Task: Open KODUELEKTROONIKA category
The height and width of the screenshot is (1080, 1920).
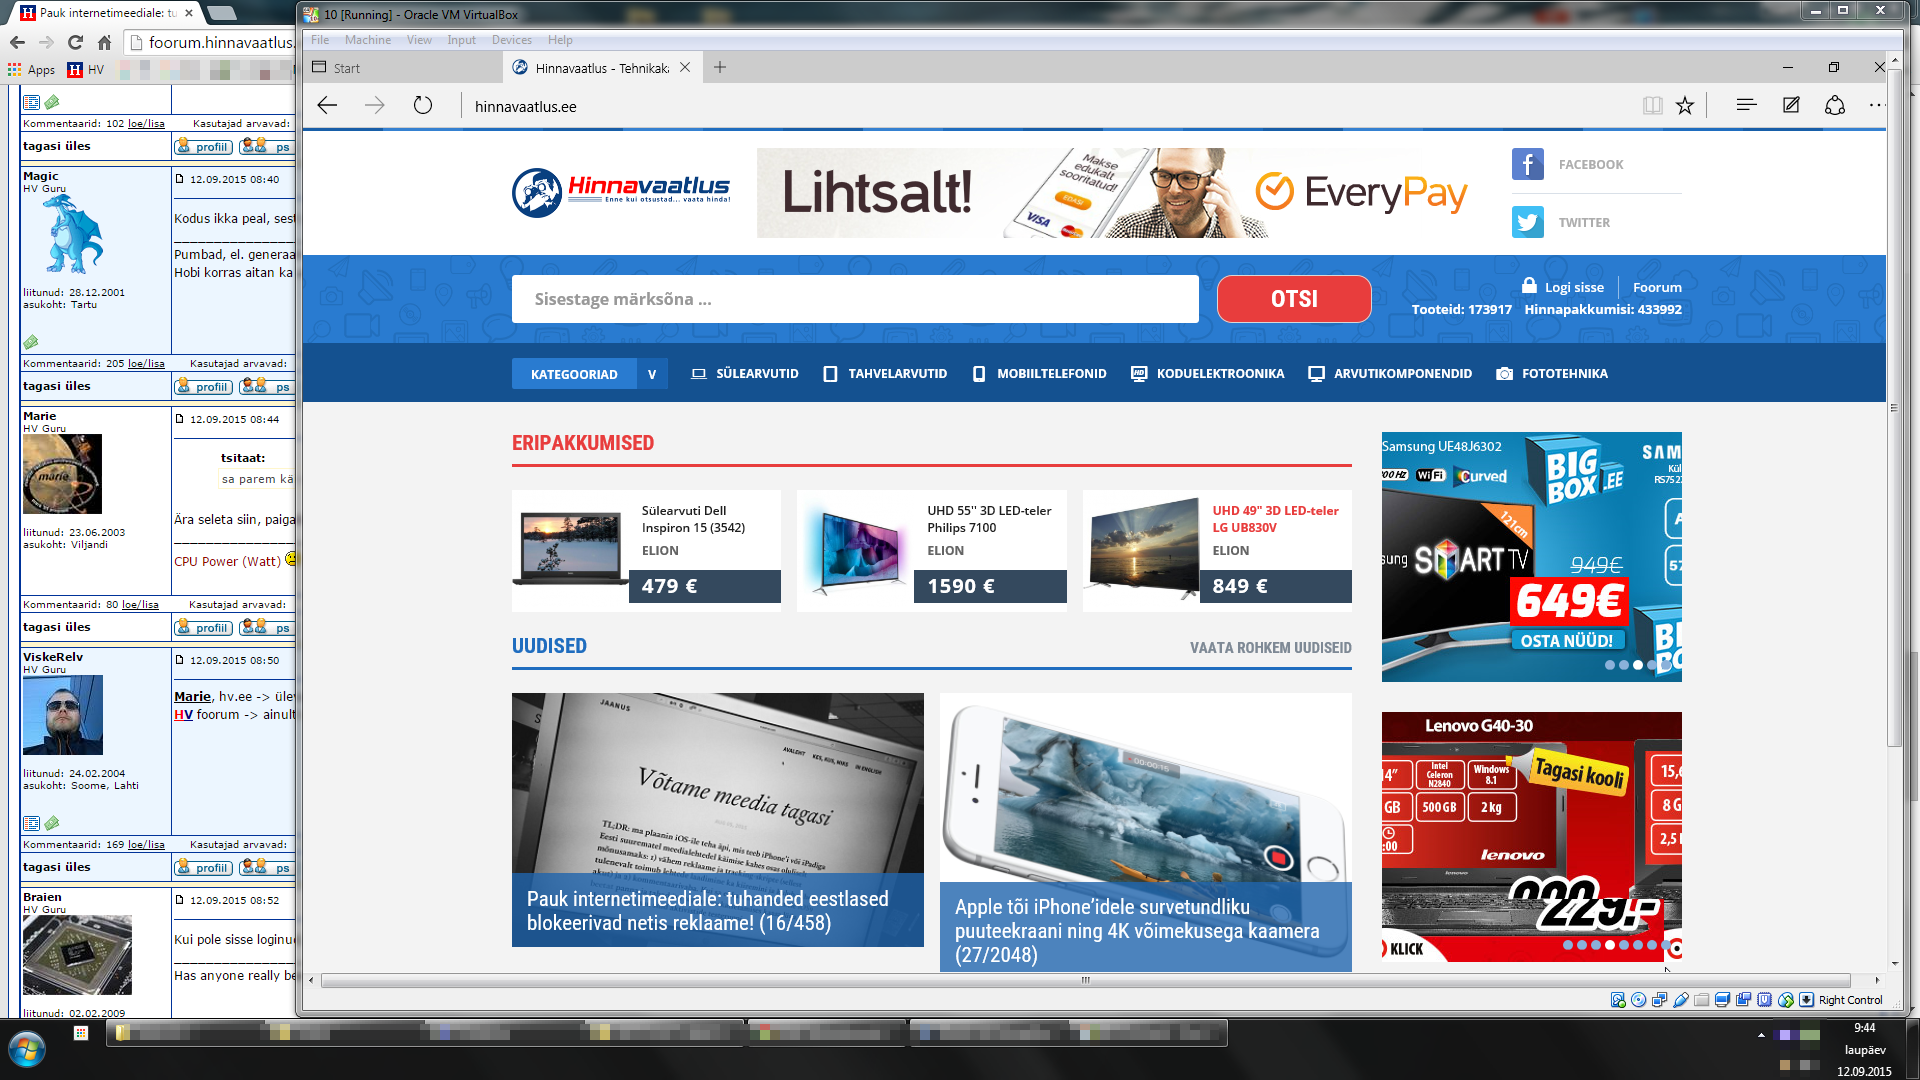Action: coord(1207,374)
